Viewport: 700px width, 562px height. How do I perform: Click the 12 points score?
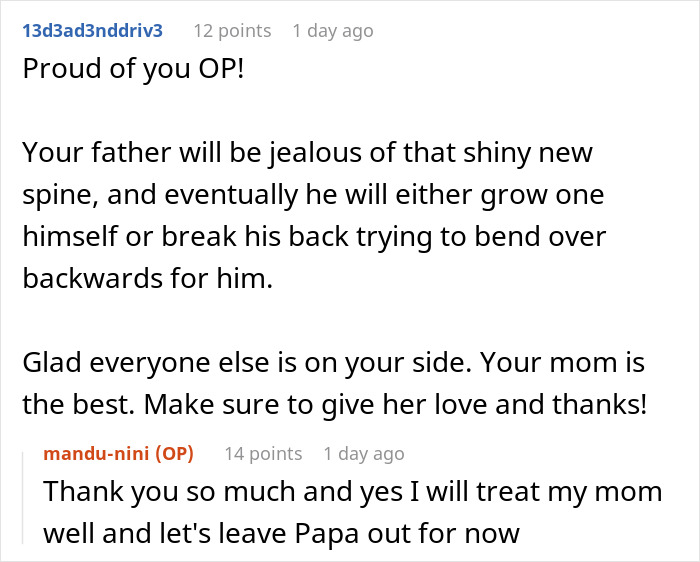click(231, 31)
